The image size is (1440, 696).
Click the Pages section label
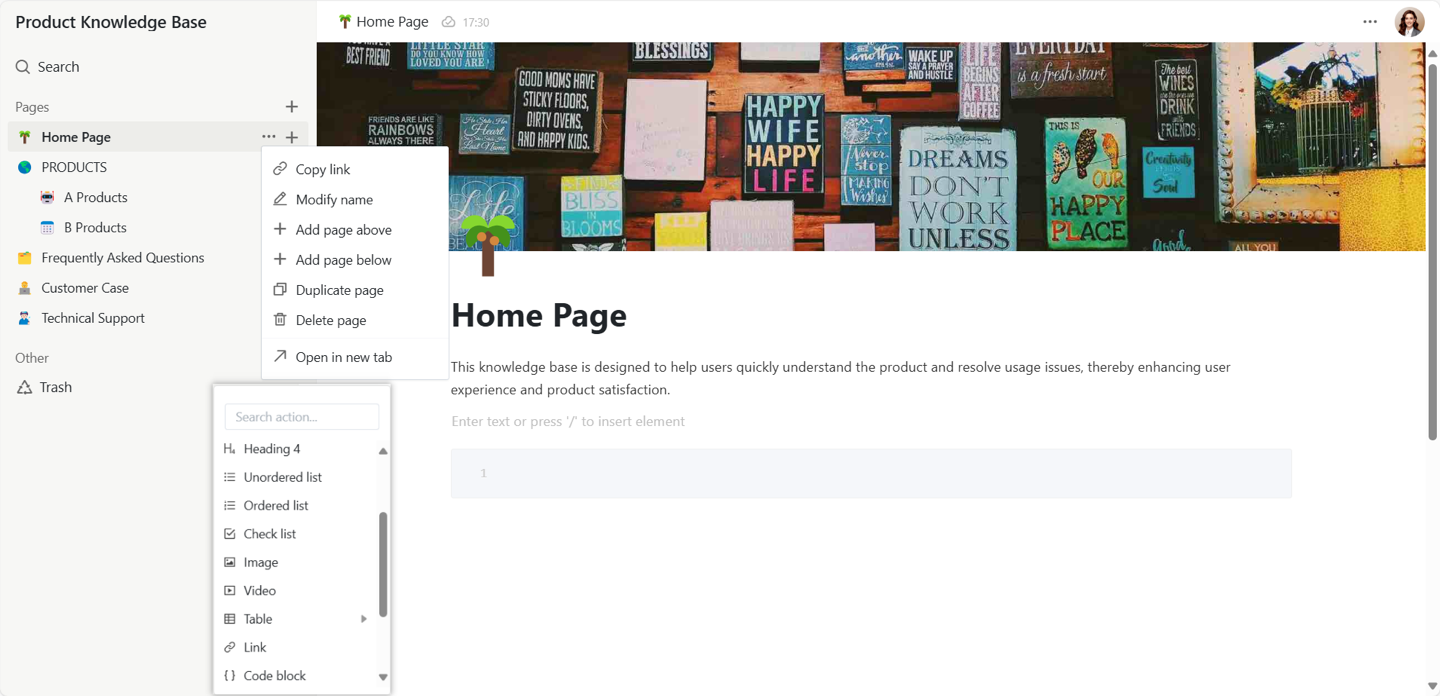pos(32,107)
